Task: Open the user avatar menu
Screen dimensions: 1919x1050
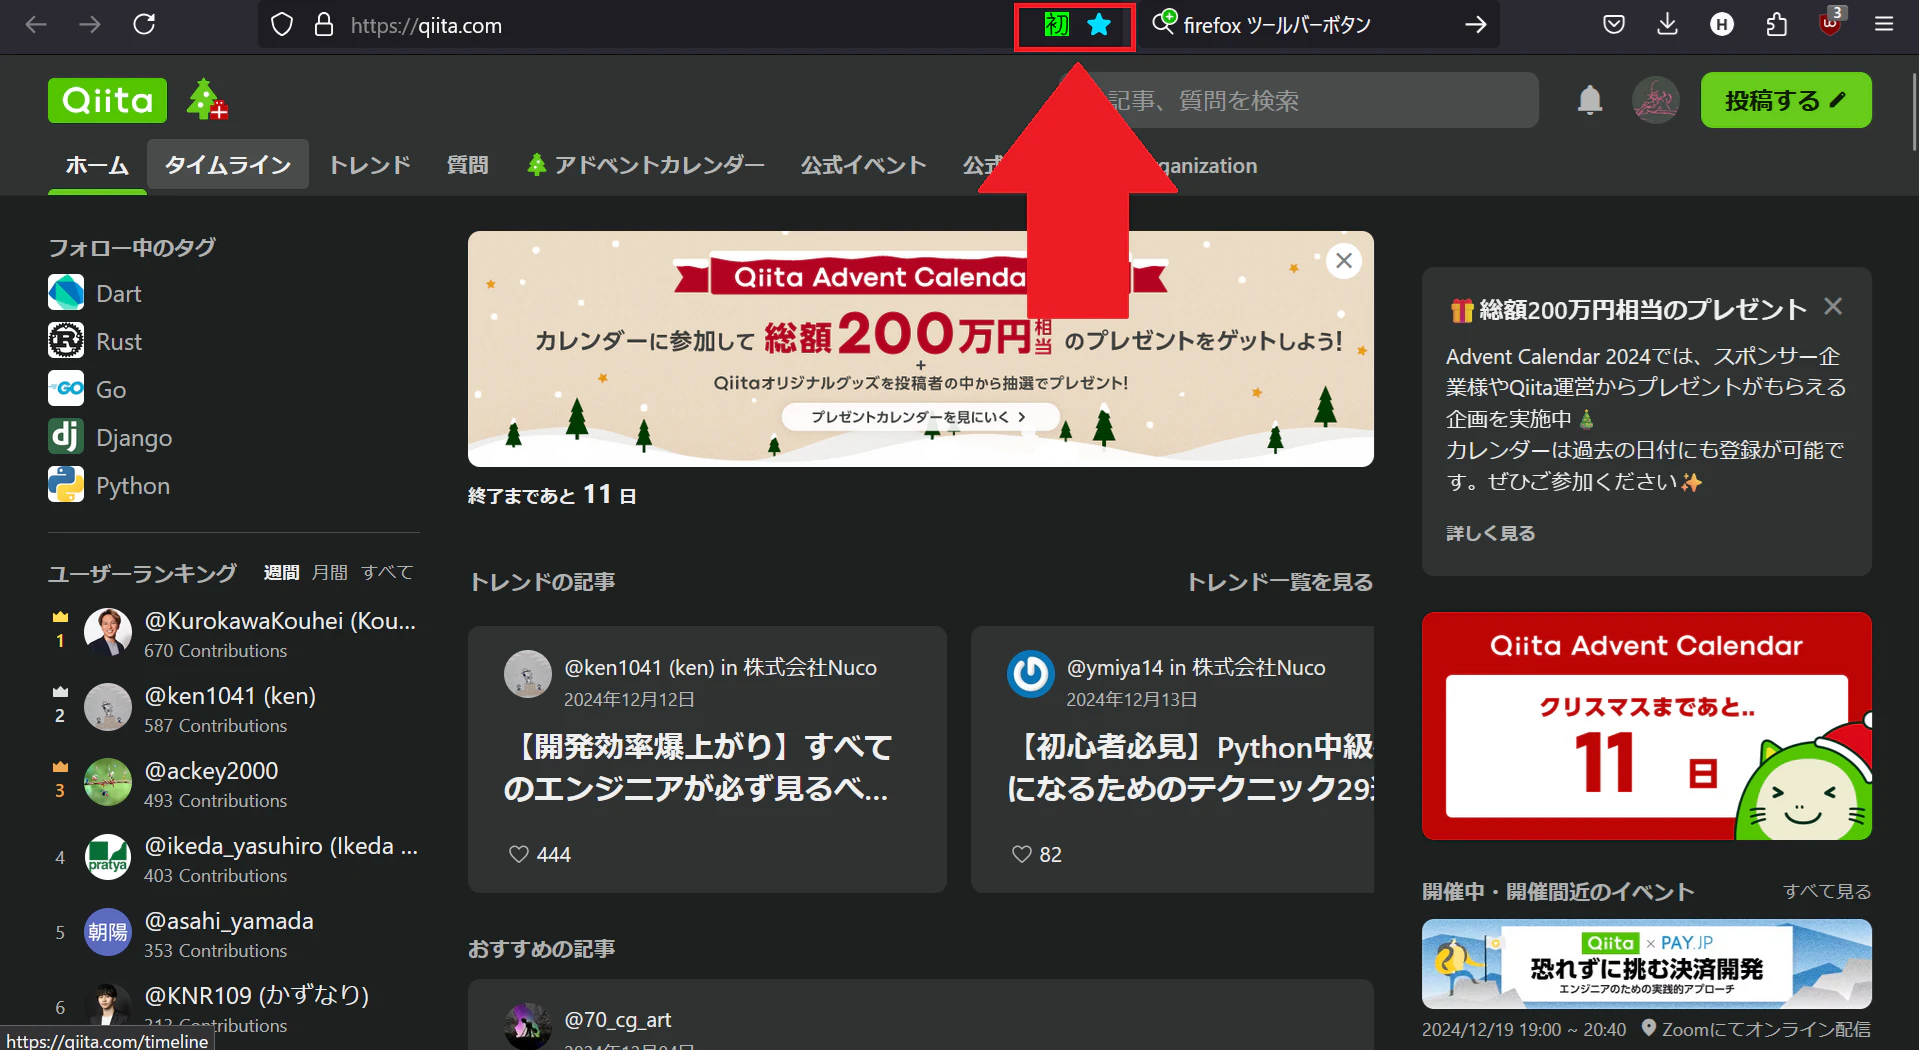Action: [1655, 100]
